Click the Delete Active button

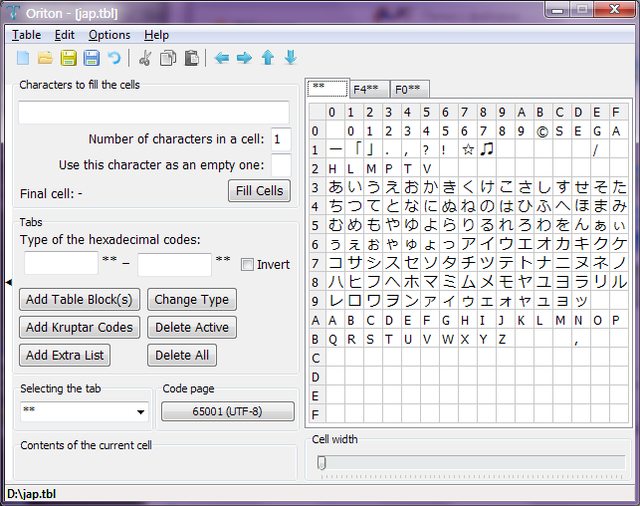click(x=192, y=327)
